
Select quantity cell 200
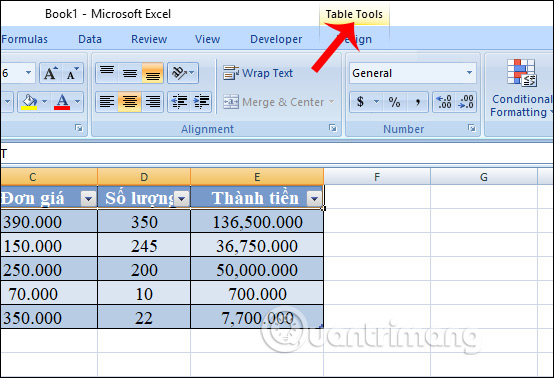[144, 270]
